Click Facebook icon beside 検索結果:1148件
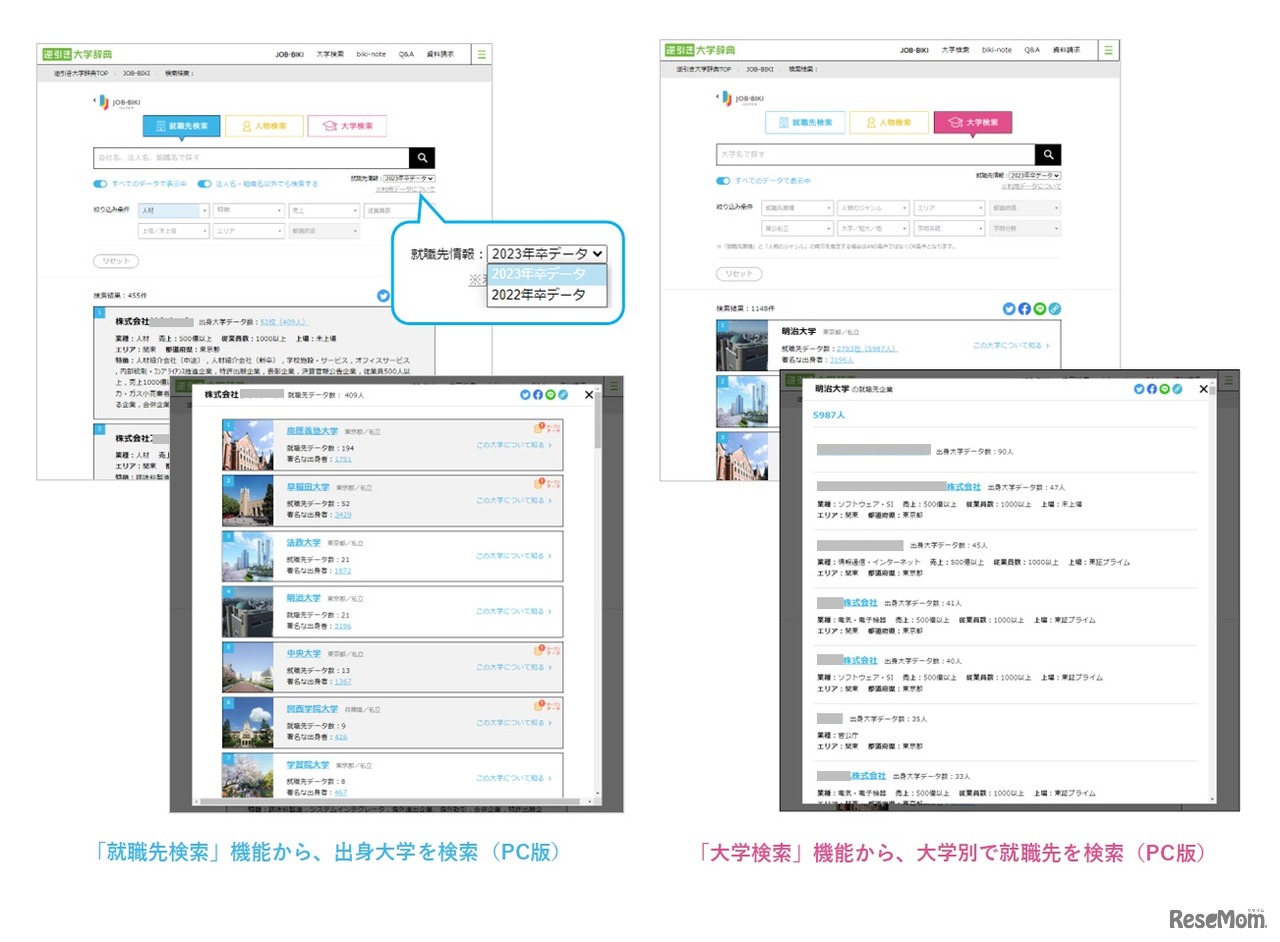This screenshot has width=1280, height=942. click(x=1024, y=309)
